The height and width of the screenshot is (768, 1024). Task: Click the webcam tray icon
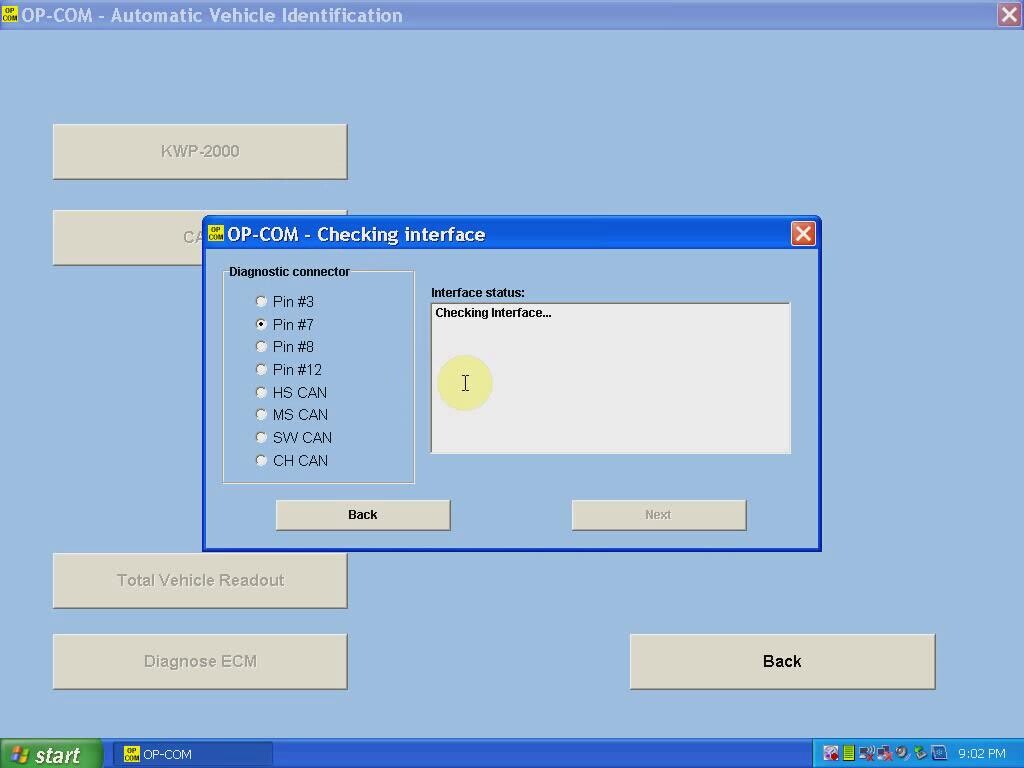click(902, 753)
